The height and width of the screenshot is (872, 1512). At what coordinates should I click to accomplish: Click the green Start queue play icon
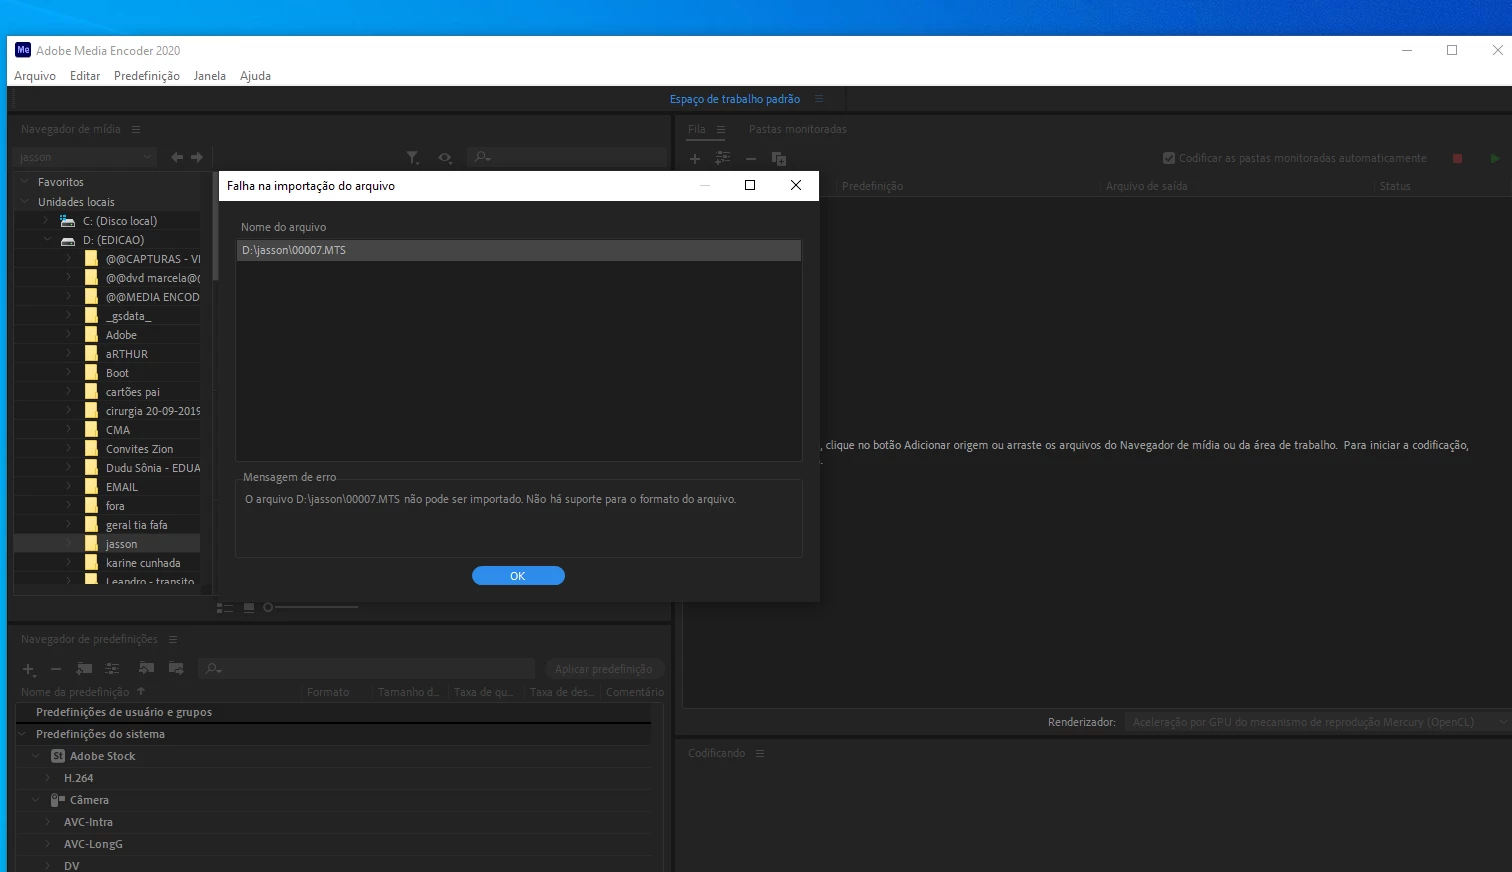tap(1495, 158)
